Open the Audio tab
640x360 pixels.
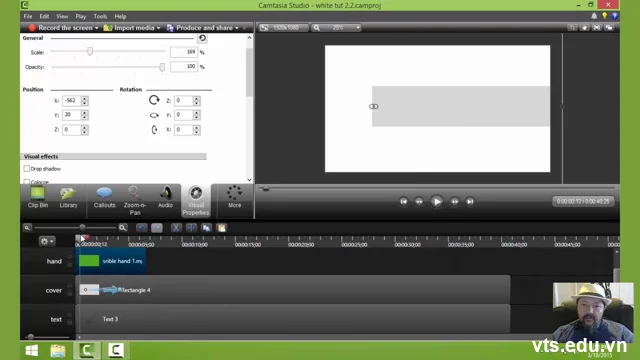(165, 197)
